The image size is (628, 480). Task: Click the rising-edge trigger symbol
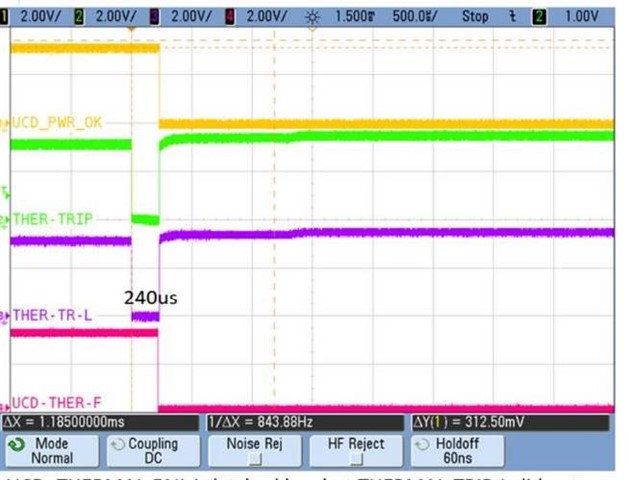512,16
